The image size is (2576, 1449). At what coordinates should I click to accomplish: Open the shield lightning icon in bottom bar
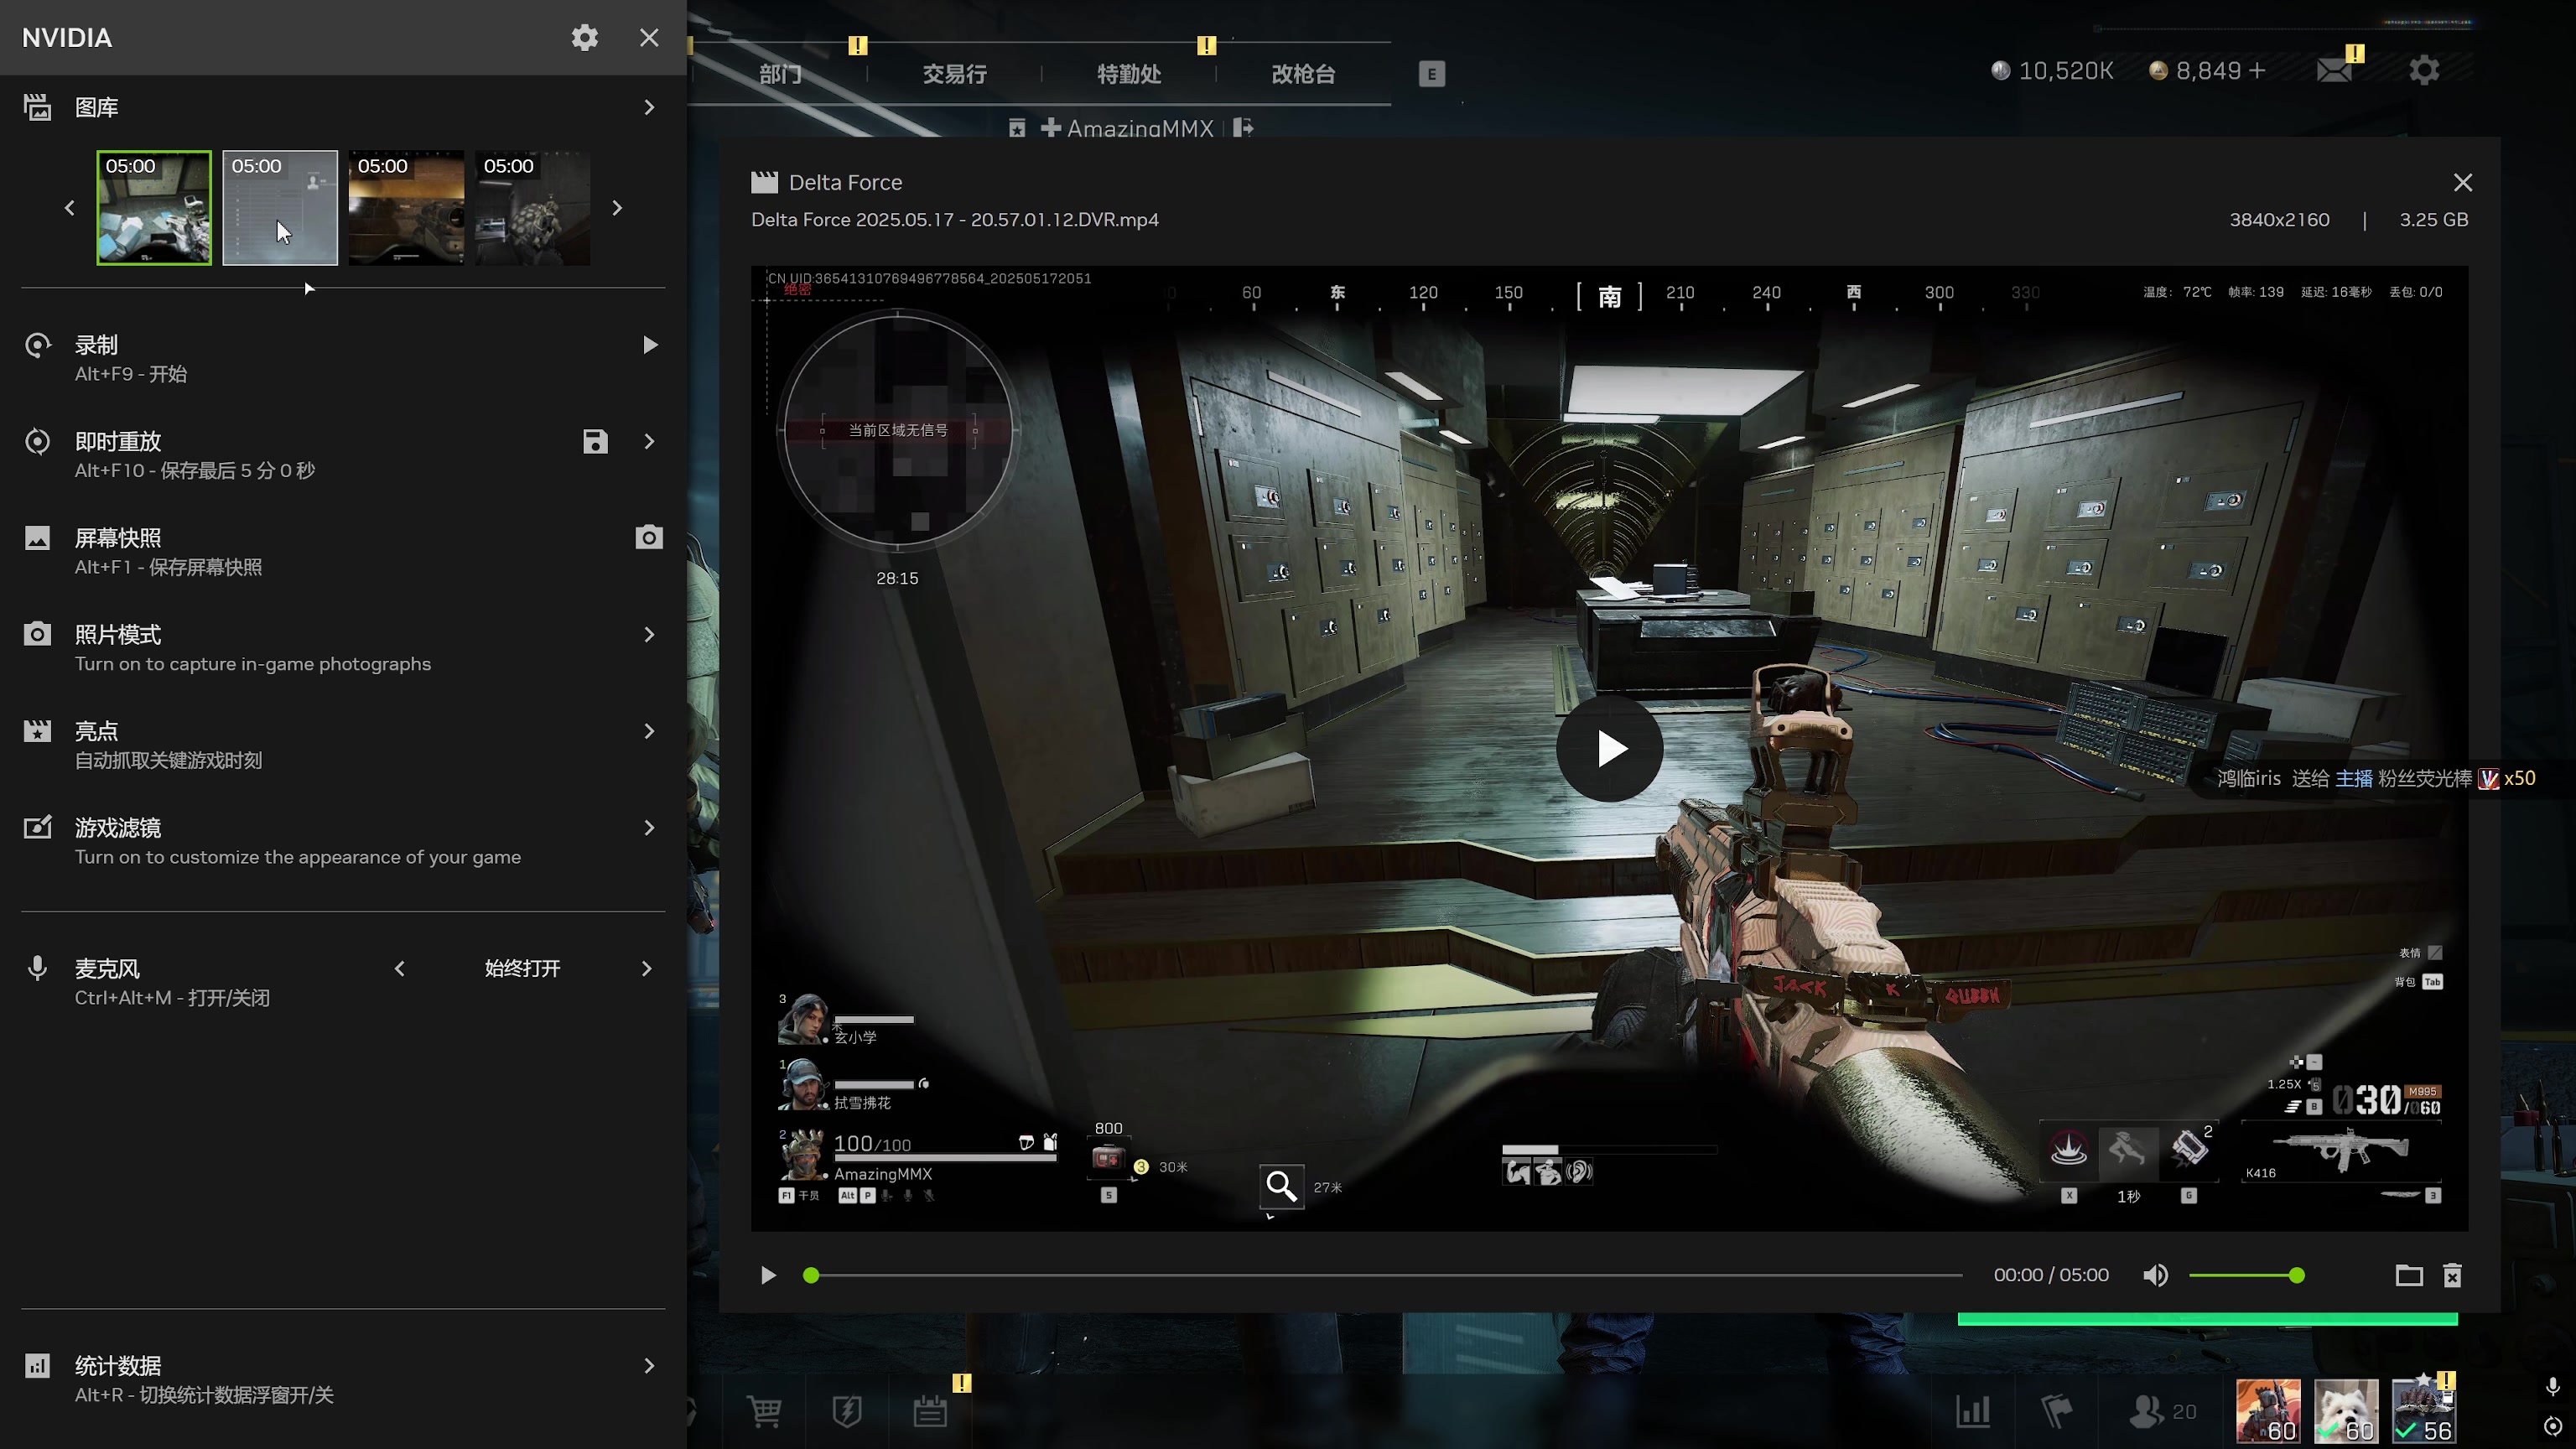click(847, 1412)
